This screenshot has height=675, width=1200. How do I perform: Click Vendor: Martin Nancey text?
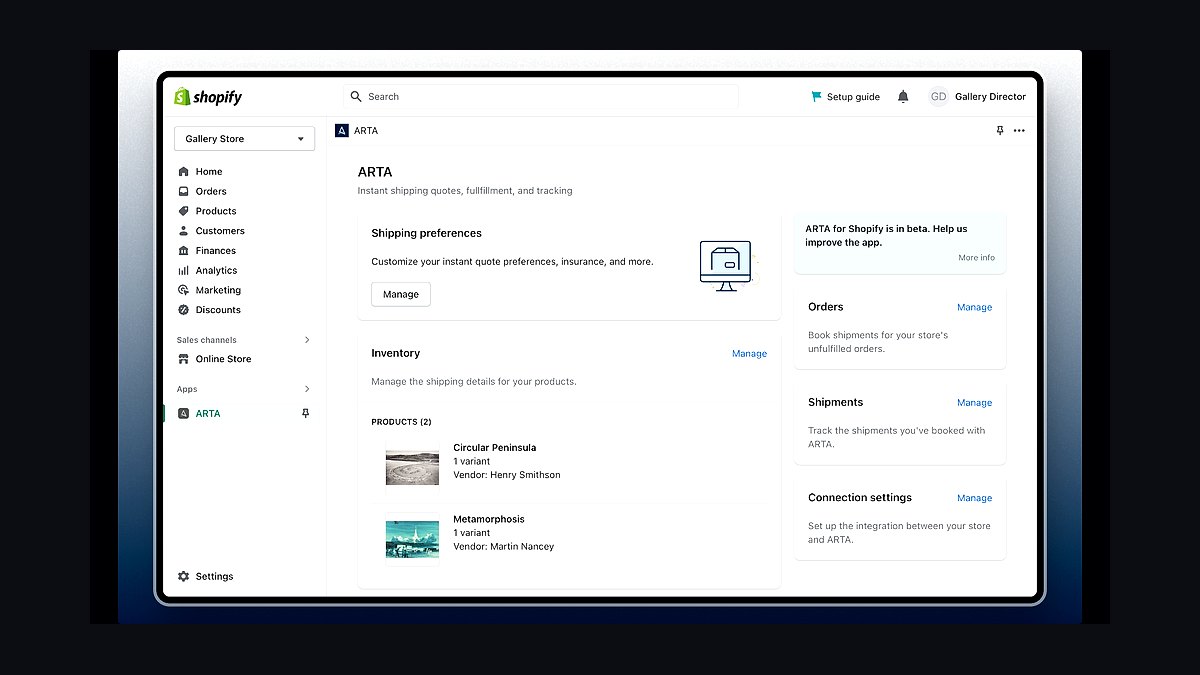503,547
